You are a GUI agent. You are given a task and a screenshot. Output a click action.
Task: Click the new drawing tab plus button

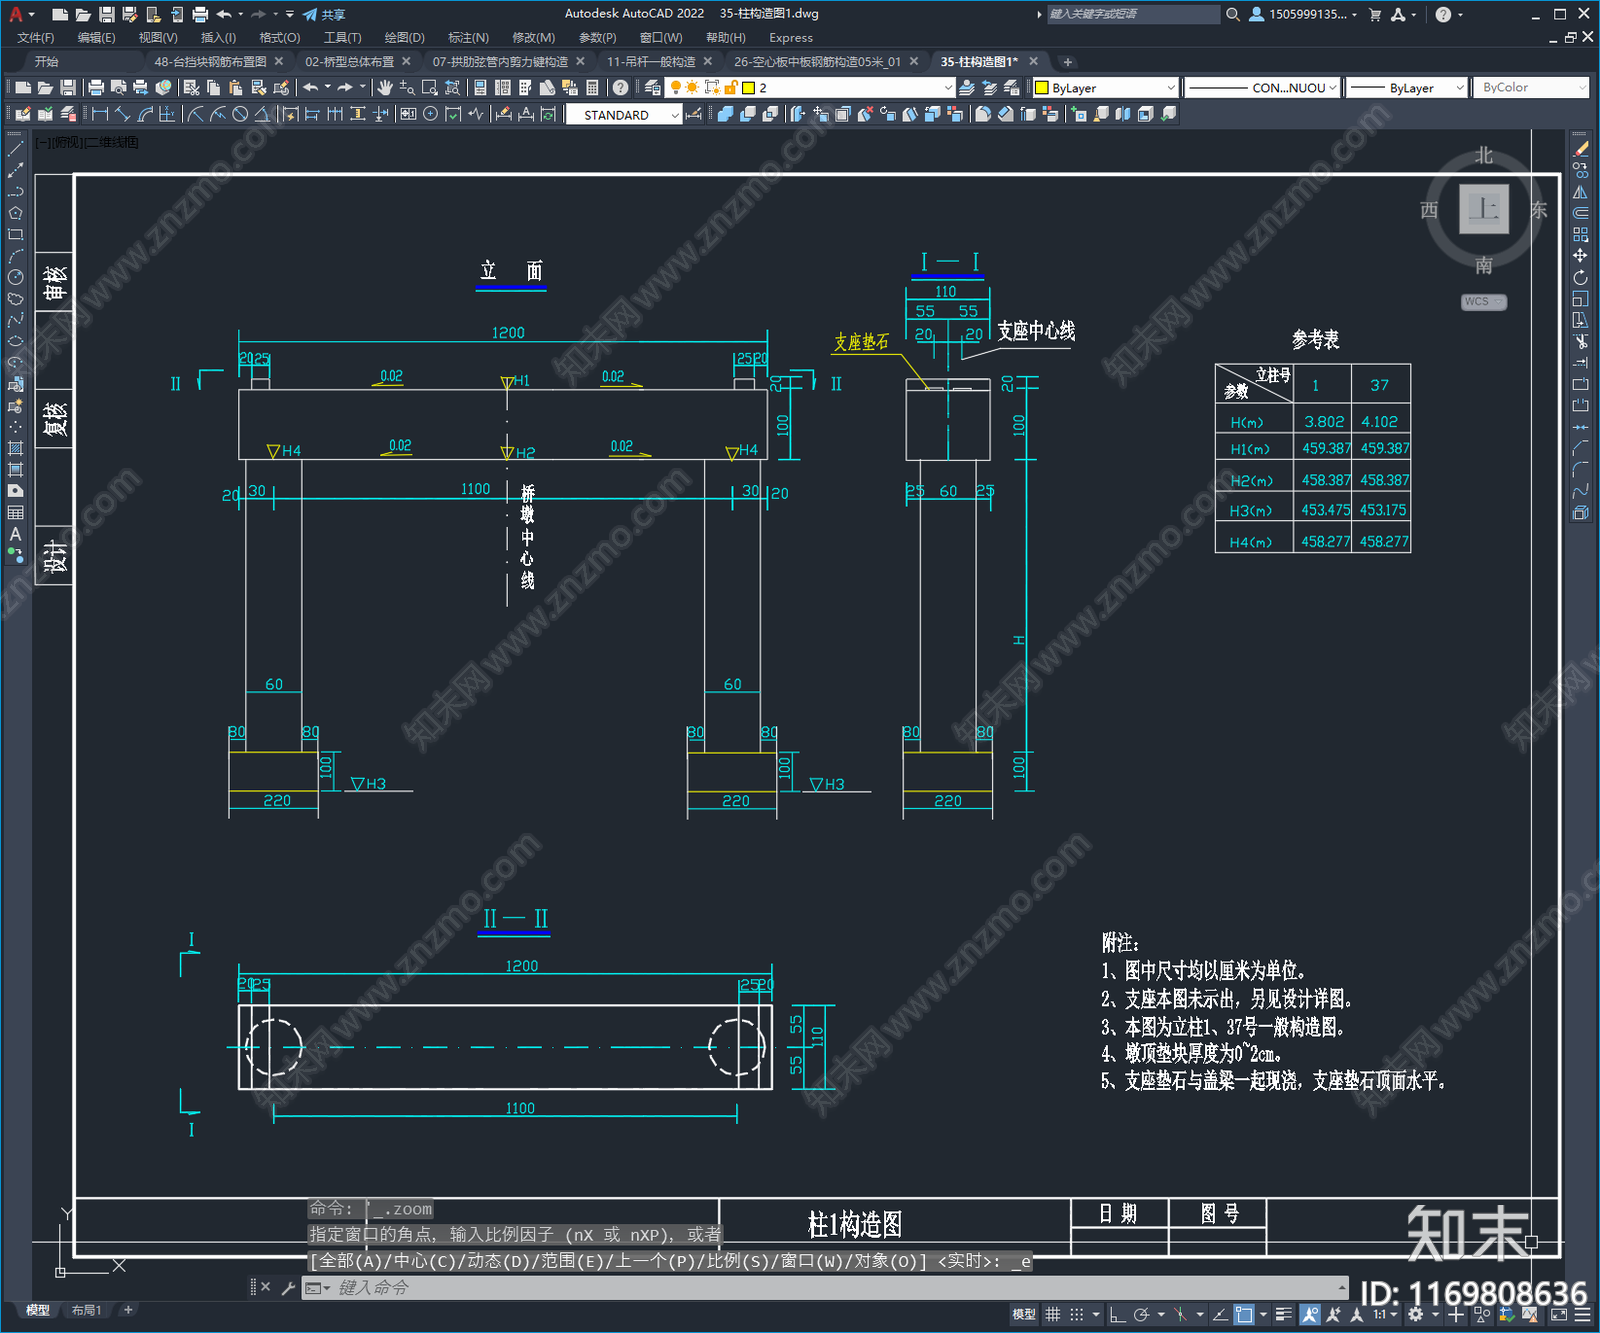pyautogui.click(x=1067, y=62)
